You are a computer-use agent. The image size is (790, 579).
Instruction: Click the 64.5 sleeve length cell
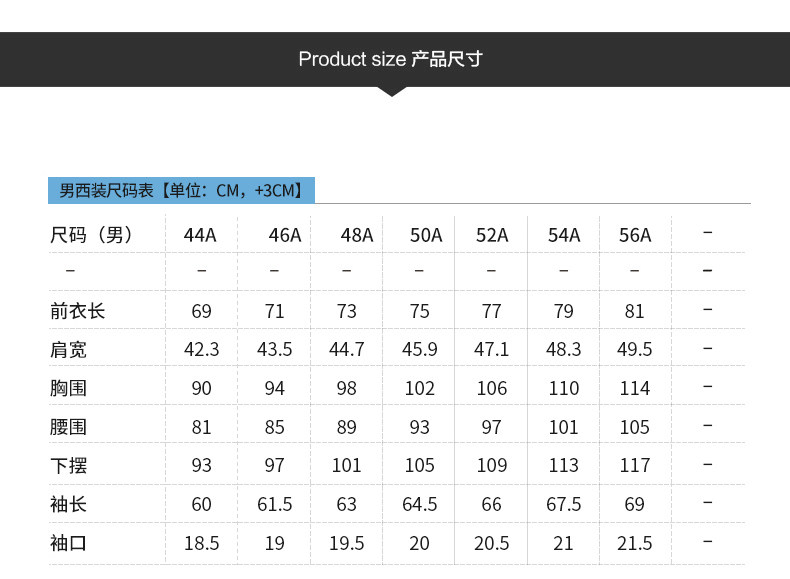point(420,504)
